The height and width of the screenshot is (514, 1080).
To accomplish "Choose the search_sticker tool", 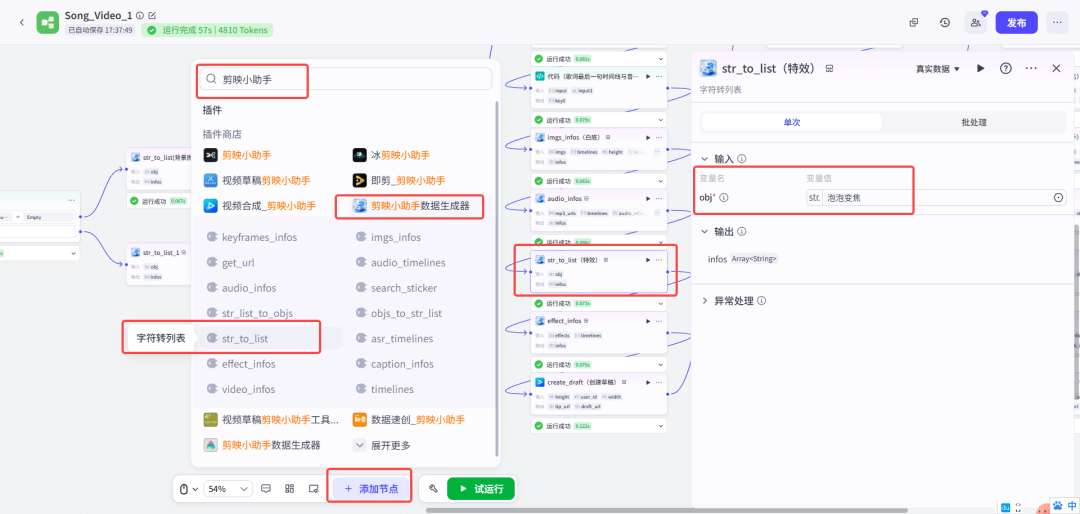I will coord(395,288).
